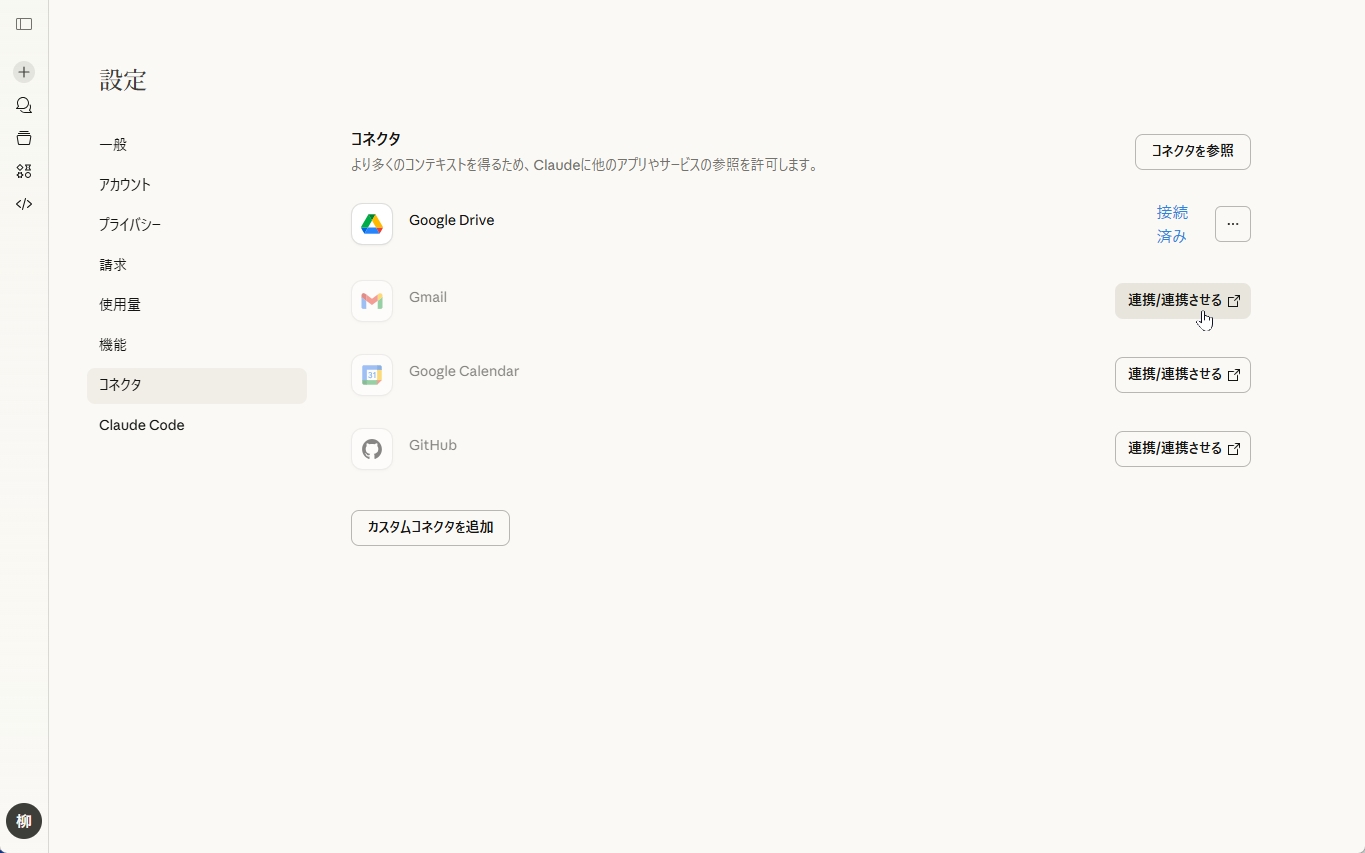Viewport: 1365px width, 853px height.
Task: Connect Gmail with its 連携させる button
Action: point(1182,300)
